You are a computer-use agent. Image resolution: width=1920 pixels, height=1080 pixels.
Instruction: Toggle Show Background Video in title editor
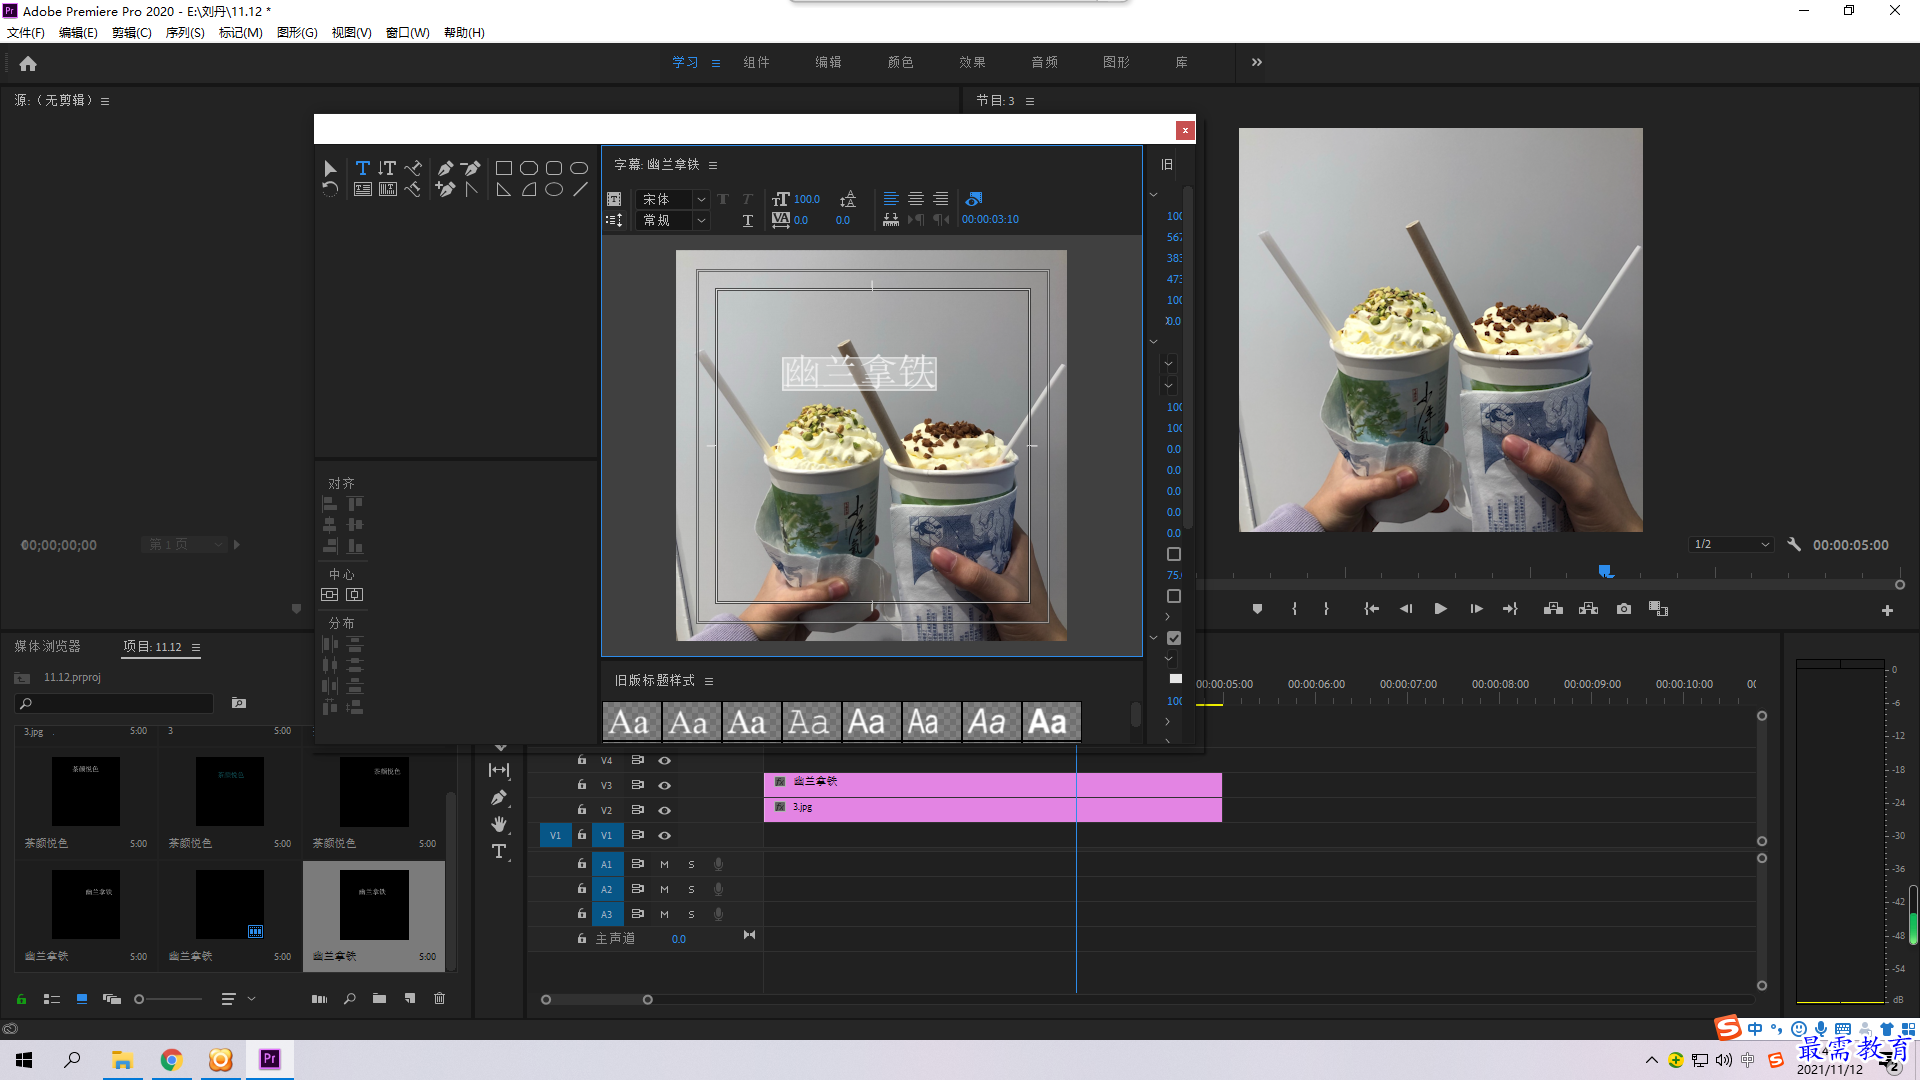coord(974,199)
